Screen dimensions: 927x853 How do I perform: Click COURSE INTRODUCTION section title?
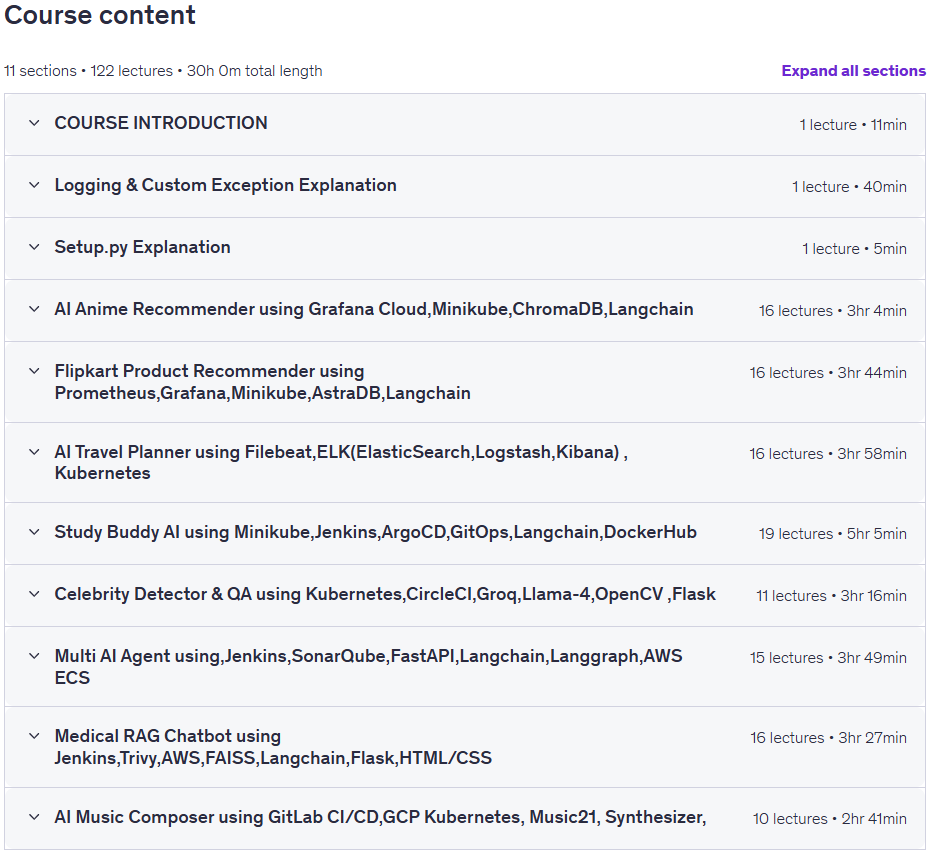point(161,123)
